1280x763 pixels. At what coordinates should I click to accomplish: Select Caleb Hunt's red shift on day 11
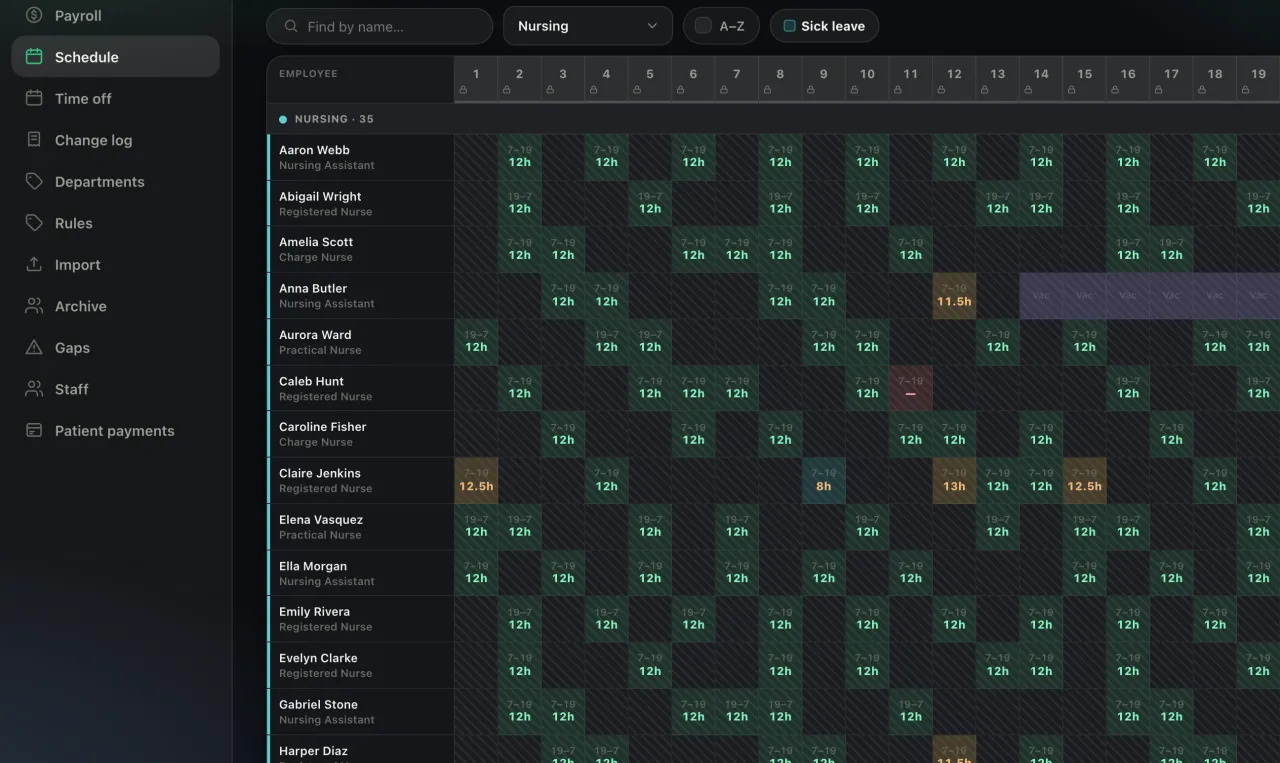[911, 388]
